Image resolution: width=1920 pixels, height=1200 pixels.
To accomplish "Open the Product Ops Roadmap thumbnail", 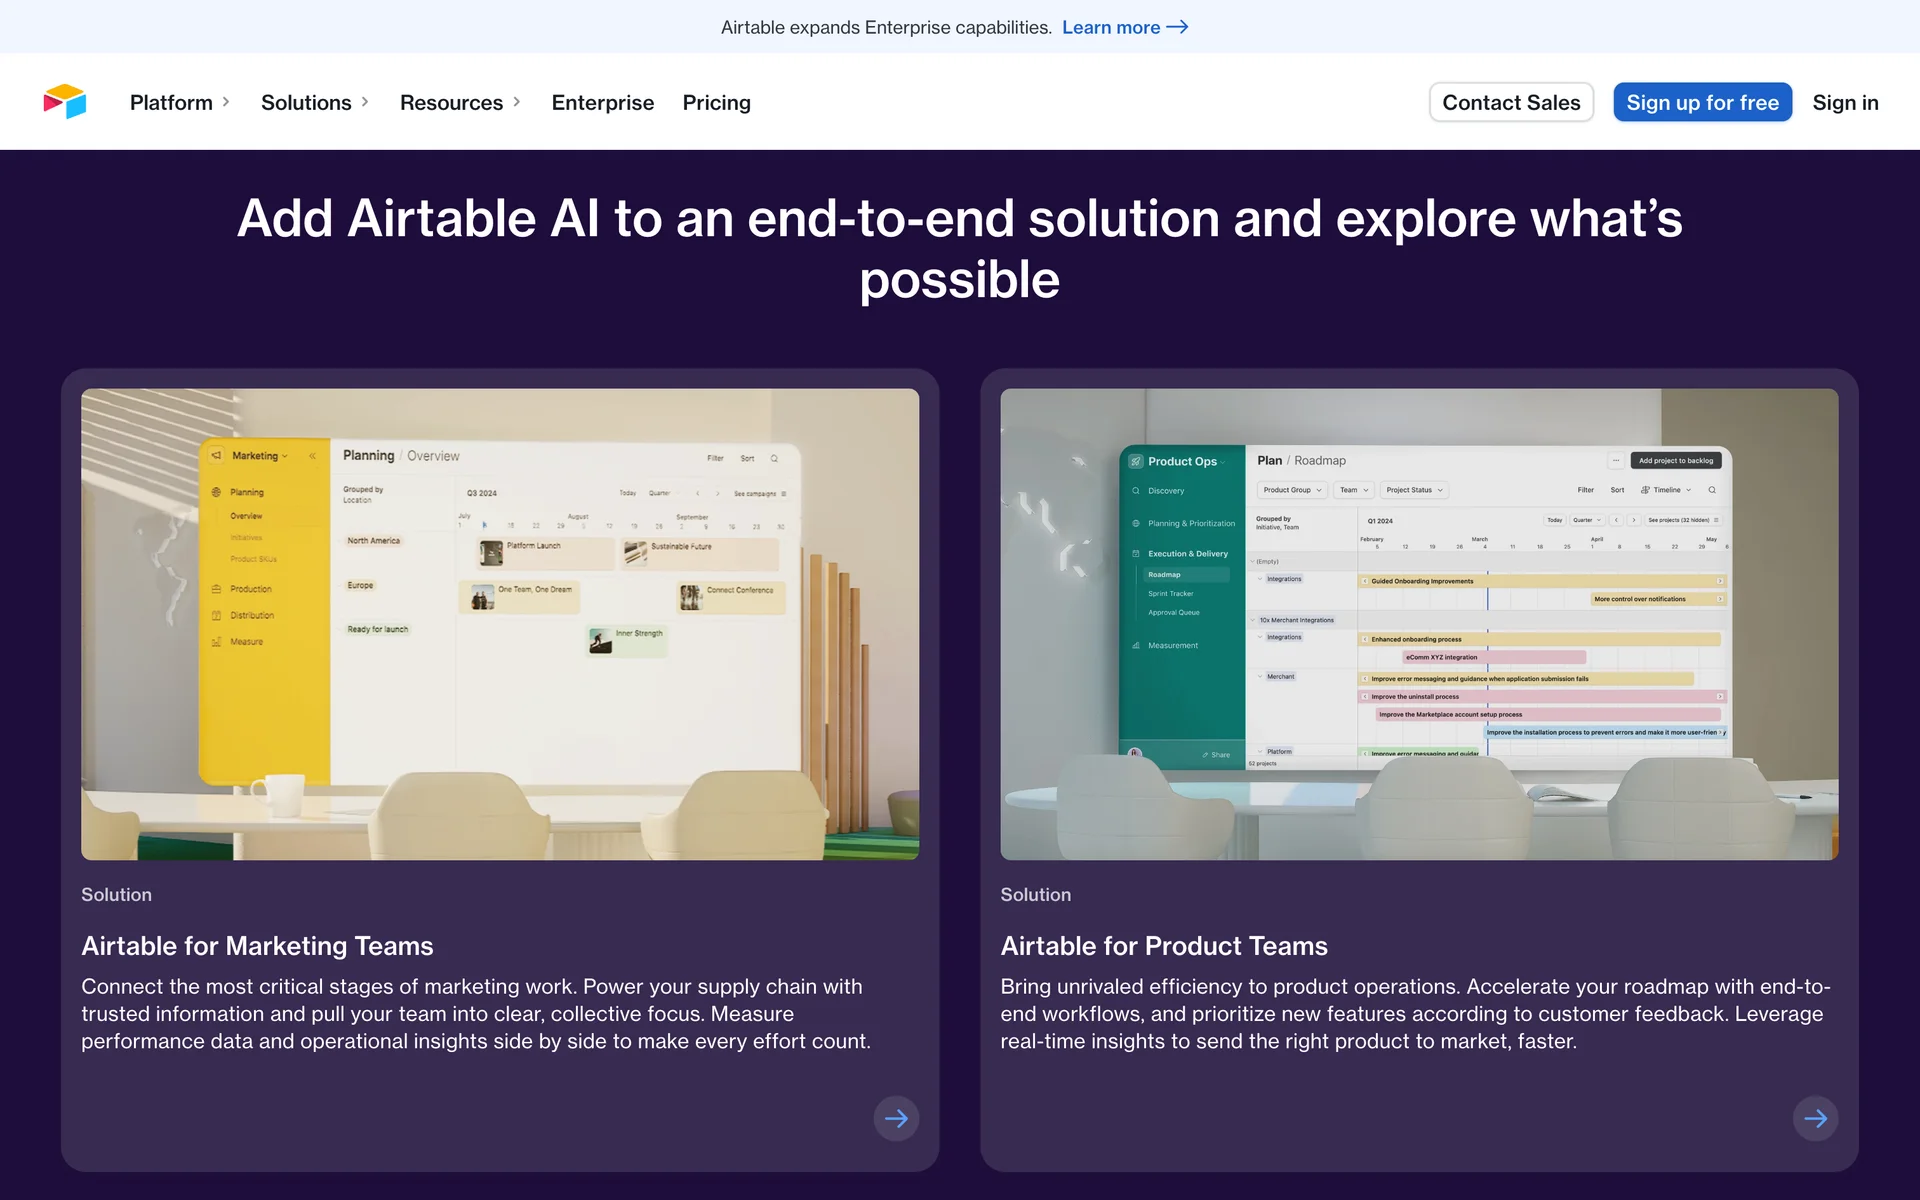I will coord(1418,624).
